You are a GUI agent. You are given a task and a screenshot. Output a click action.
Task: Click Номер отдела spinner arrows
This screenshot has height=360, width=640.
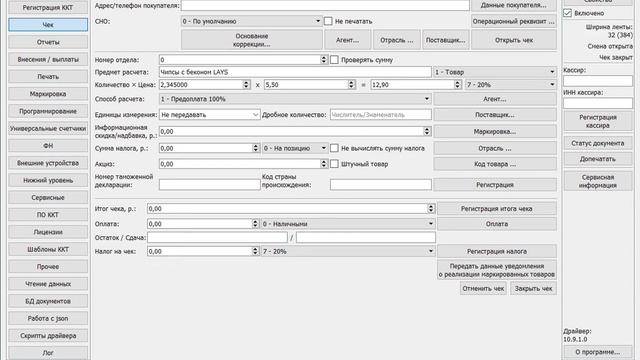pyautogui.click(x=324, y=60)
